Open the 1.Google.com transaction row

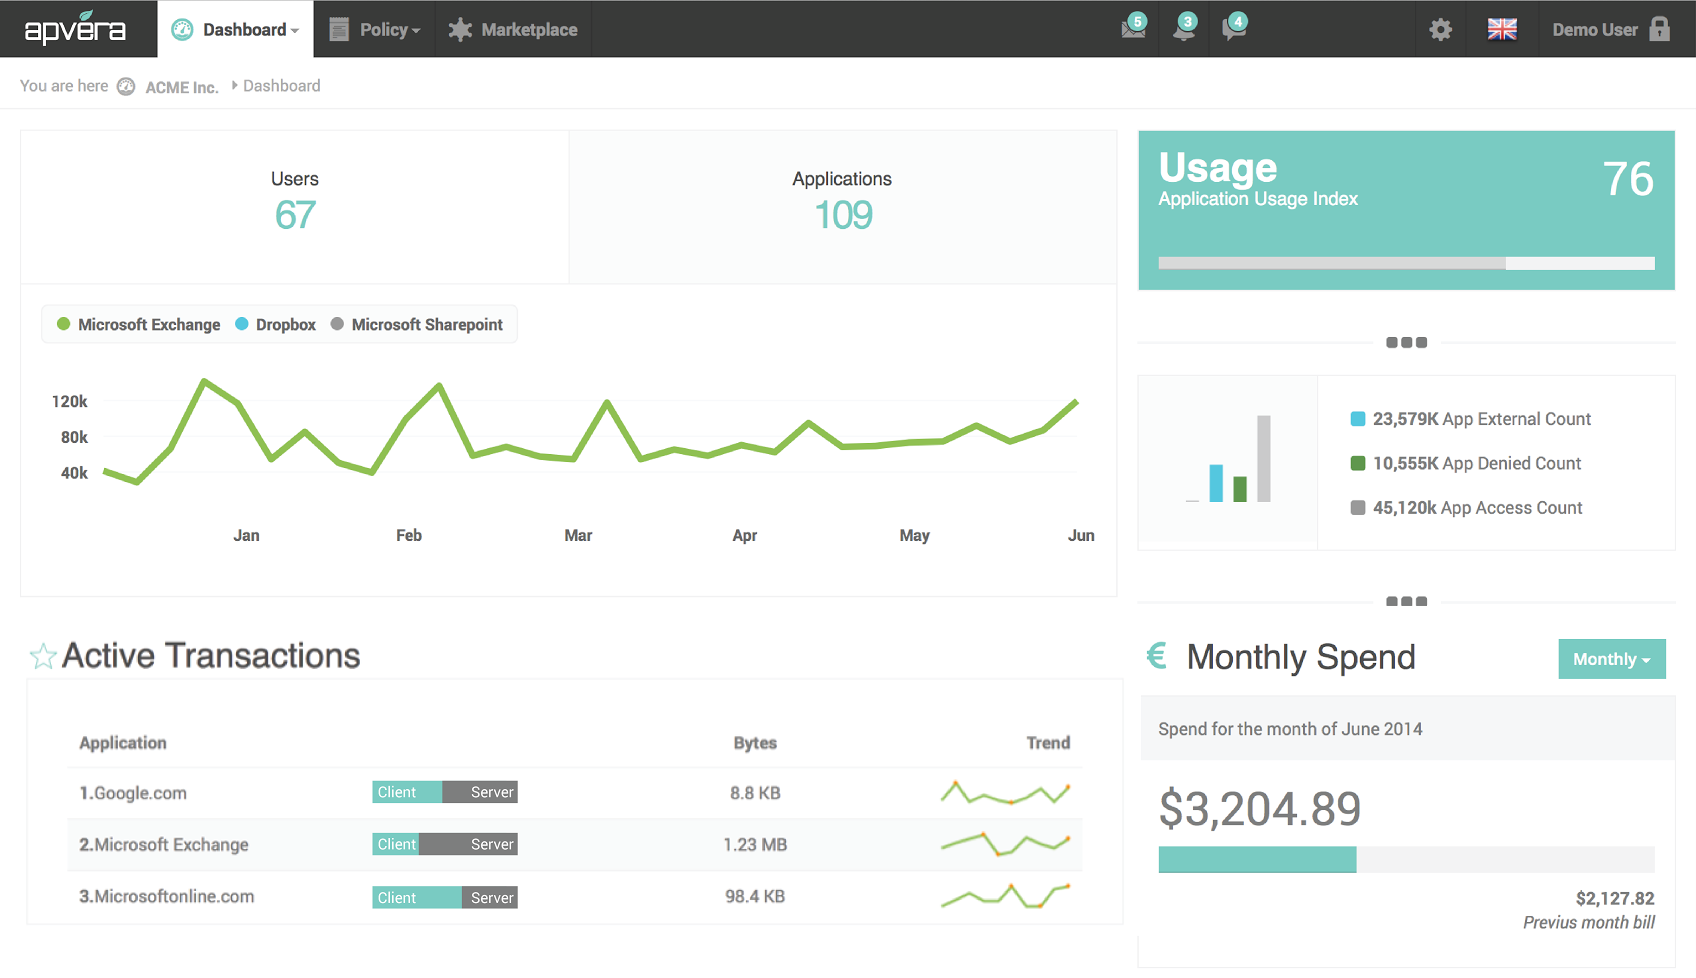point(575,793)
